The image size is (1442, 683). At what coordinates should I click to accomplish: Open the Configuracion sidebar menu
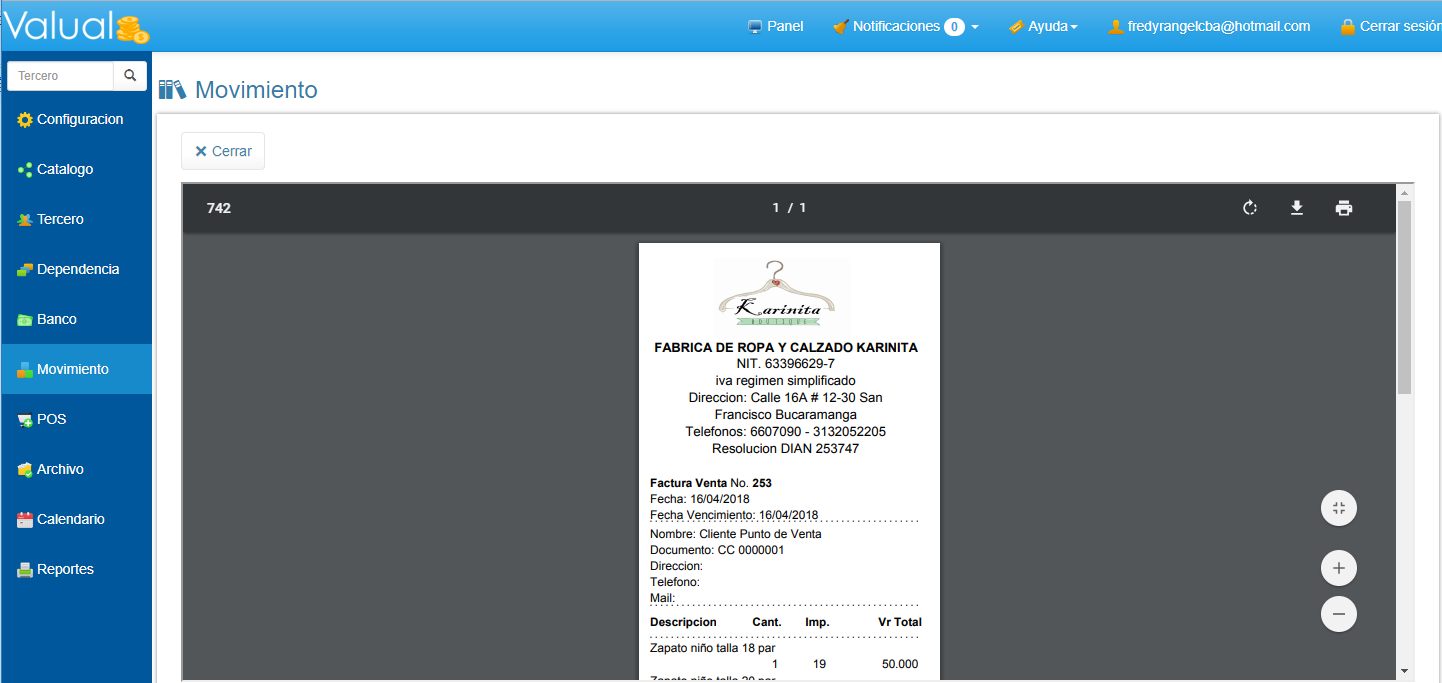click(79, 119)
